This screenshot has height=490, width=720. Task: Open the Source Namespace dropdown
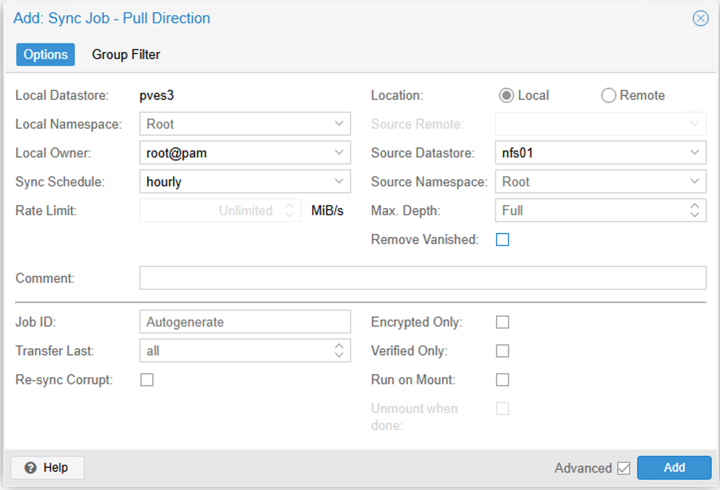695,182
